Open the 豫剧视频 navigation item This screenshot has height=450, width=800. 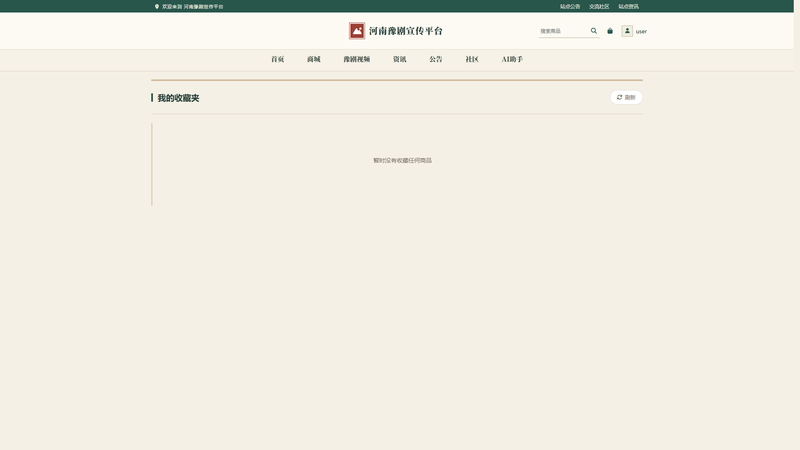tap(357, 59)
